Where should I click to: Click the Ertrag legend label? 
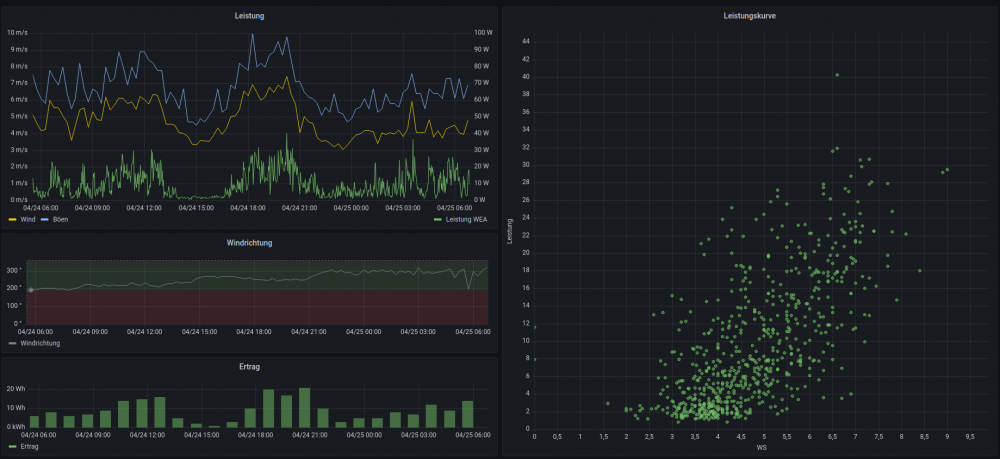point(32,447)
